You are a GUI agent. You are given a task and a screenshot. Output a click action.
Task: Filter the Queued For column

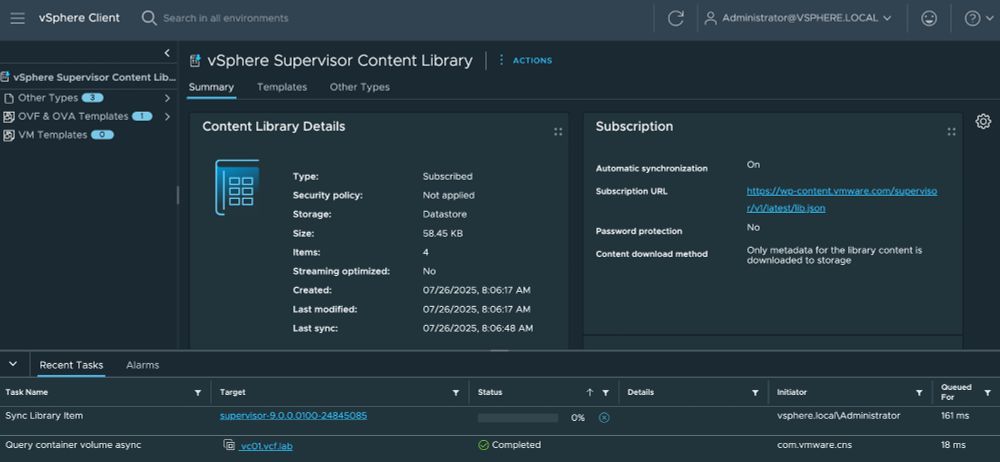click(x=988, y=392)
